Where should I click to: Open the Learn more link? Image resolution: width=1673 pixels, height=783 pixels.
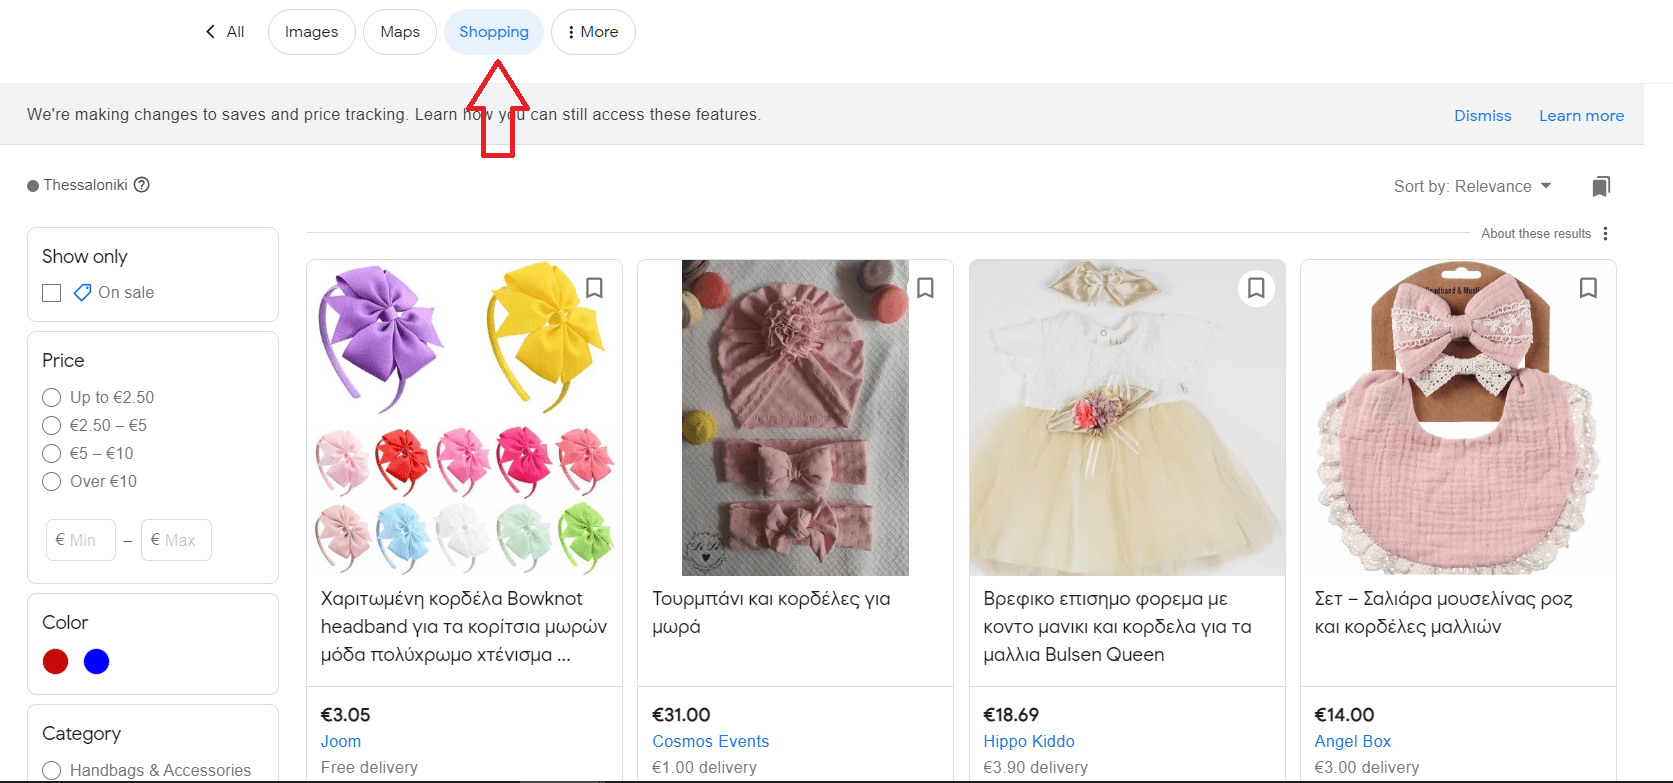click(x=1581, y=116)
